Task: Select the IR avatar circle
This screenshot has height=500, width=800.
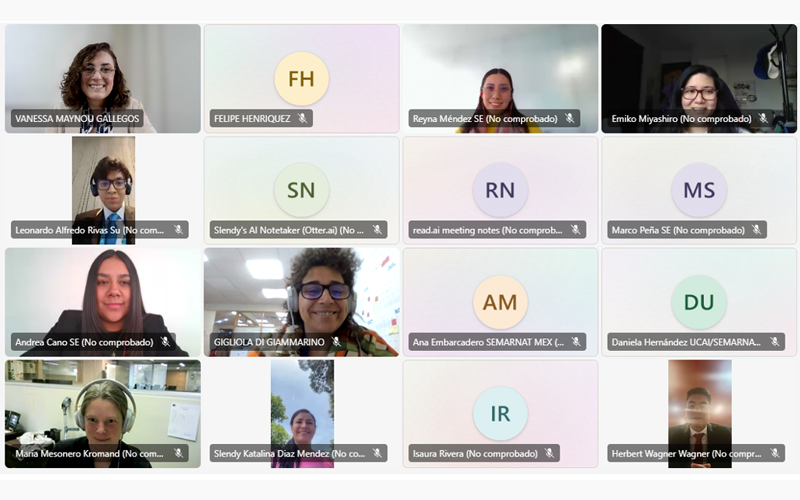Action: [x=500, y=414]
